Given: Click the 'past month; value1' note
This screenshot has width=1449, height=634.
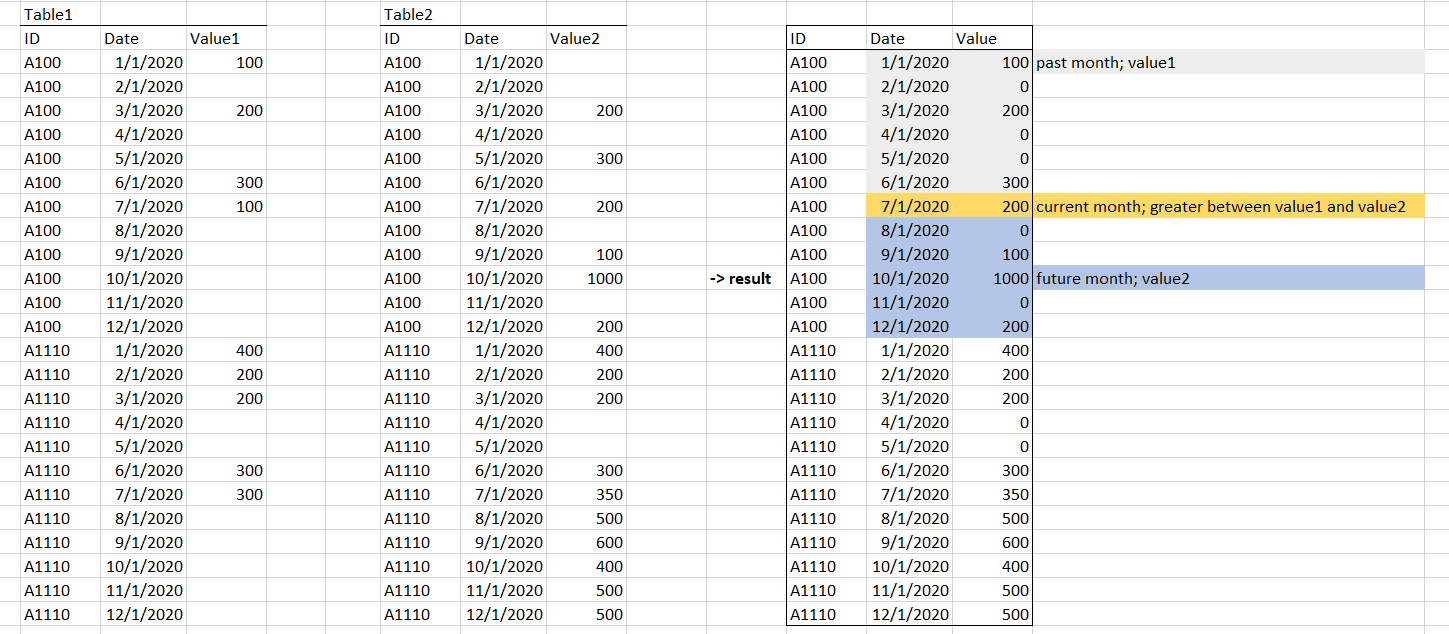Looking at the screenshot, I should 1228,62.
